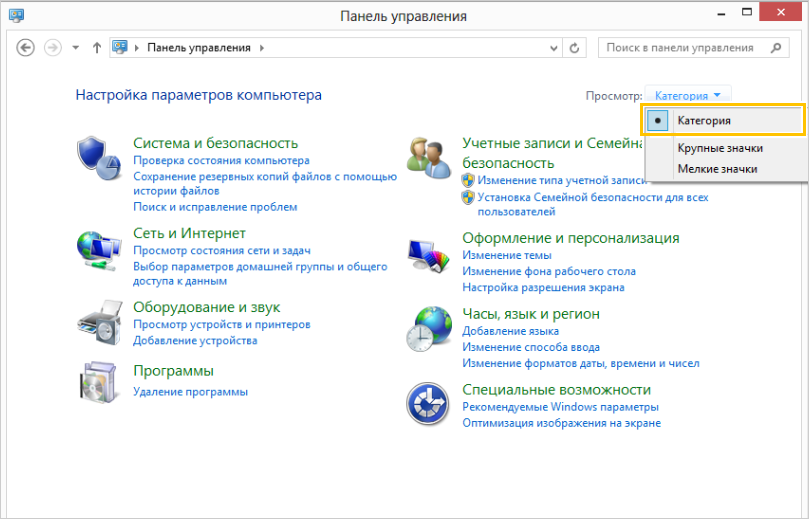Open the Удаление программы link
Image resolution: width=809 pixels, height=519 pixels.
pyautogui.click(x=190, y=392)
